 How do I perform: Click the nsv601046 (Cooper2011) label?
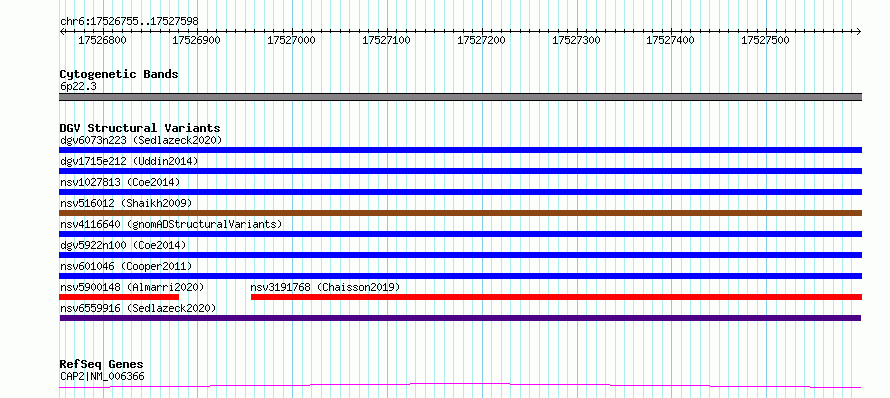(126, 266)
